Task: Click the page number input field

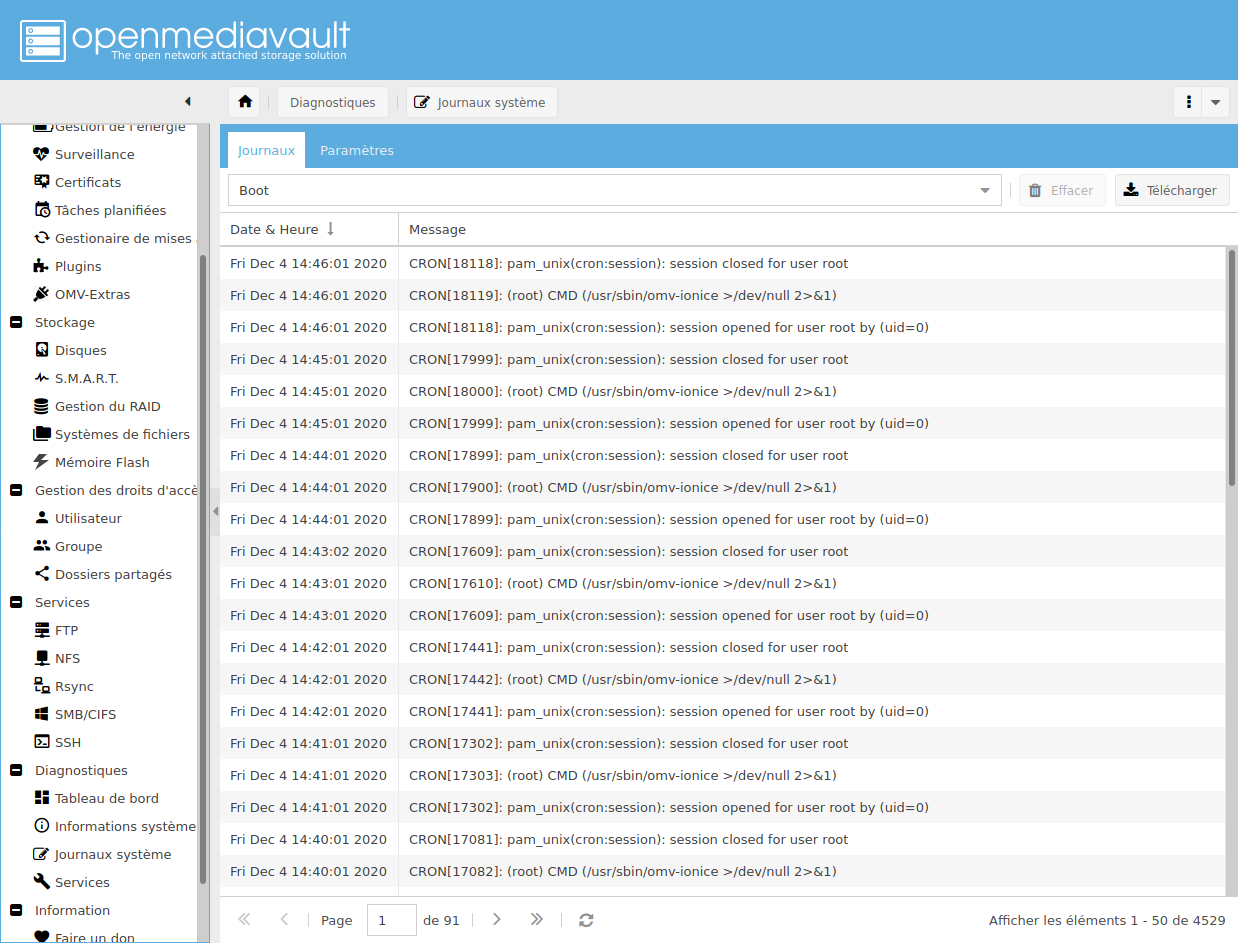Action: pos(391,920)
